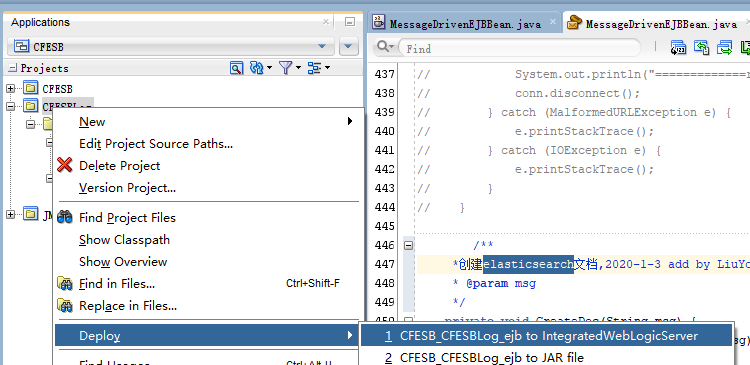750x365 pixels.
Task: Choose Replace in Files... entry
Action: (208, 306)
